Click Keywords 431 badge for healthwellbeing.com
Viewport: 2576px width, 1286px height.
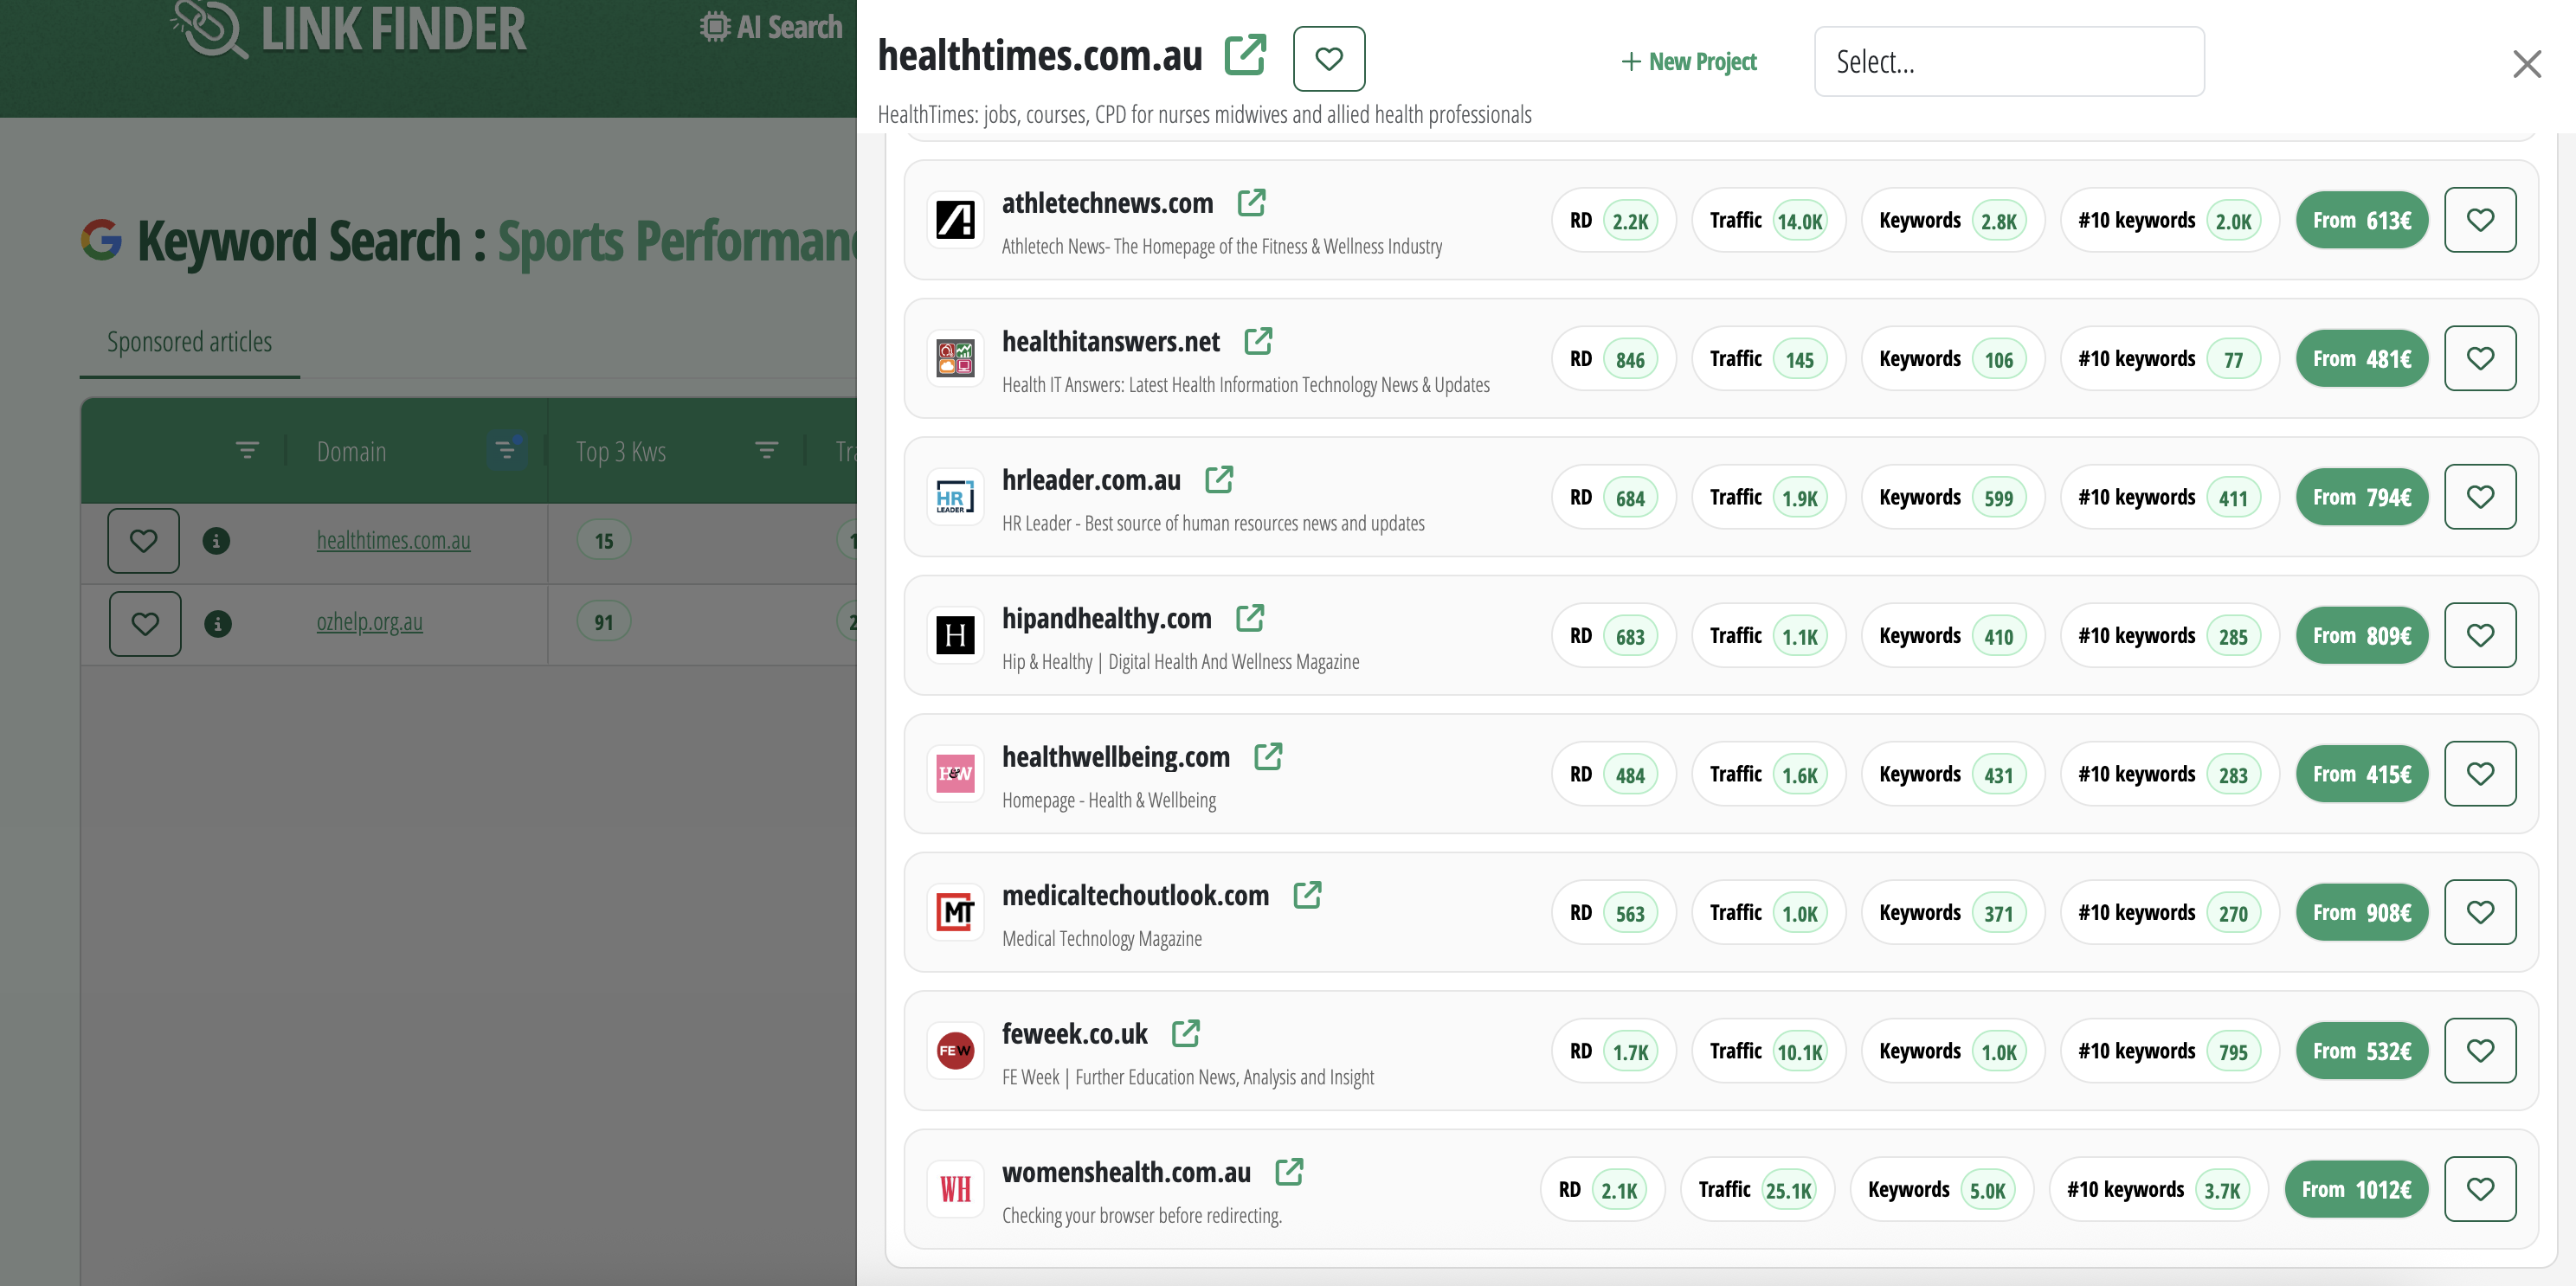pos(1952,774)
